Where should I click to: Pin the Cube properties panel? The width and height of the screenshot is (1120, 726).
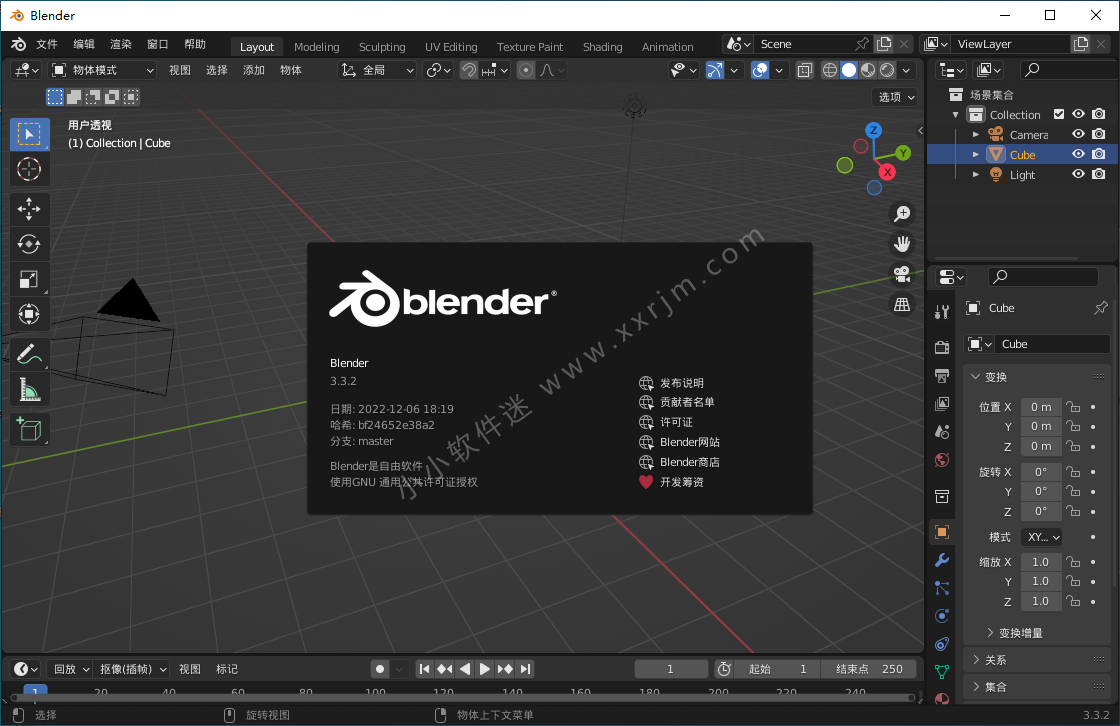1101,308
